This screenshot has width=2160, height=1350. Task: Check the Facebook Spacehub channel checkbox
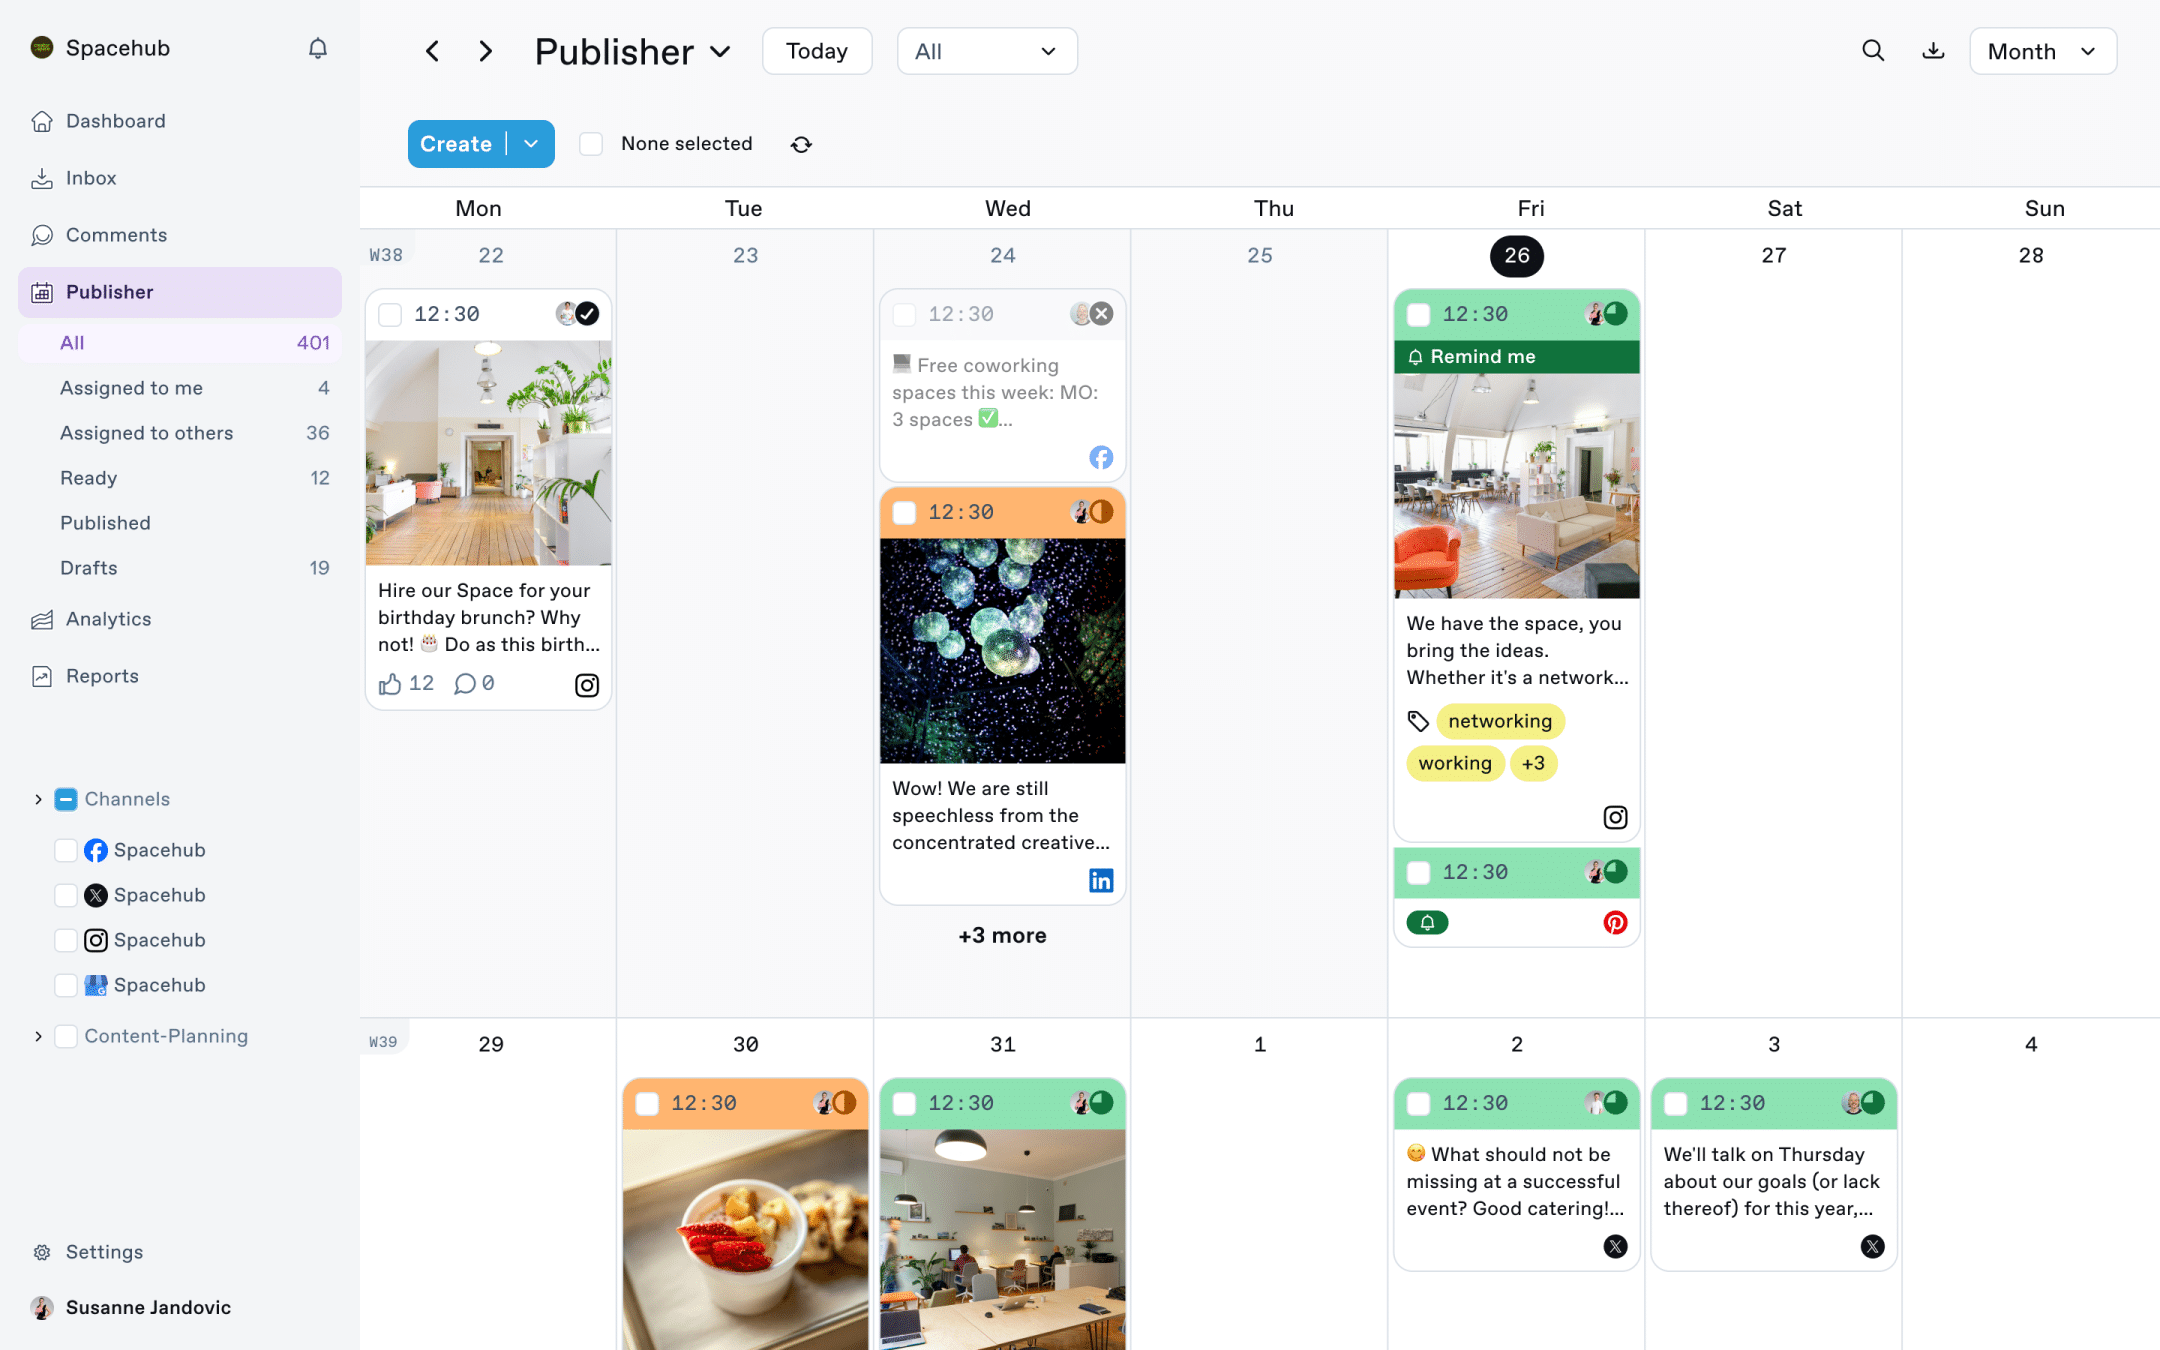pos(66,850)
